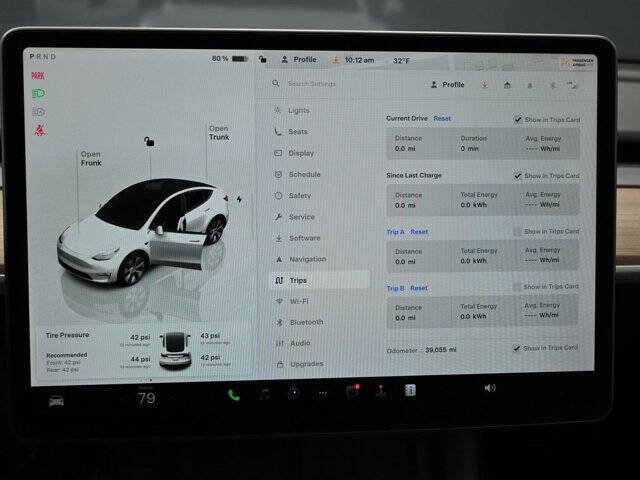Tap the Odometer 39,055 mi reading
Screen dimensions: 640x480
(x=421, y=350)
